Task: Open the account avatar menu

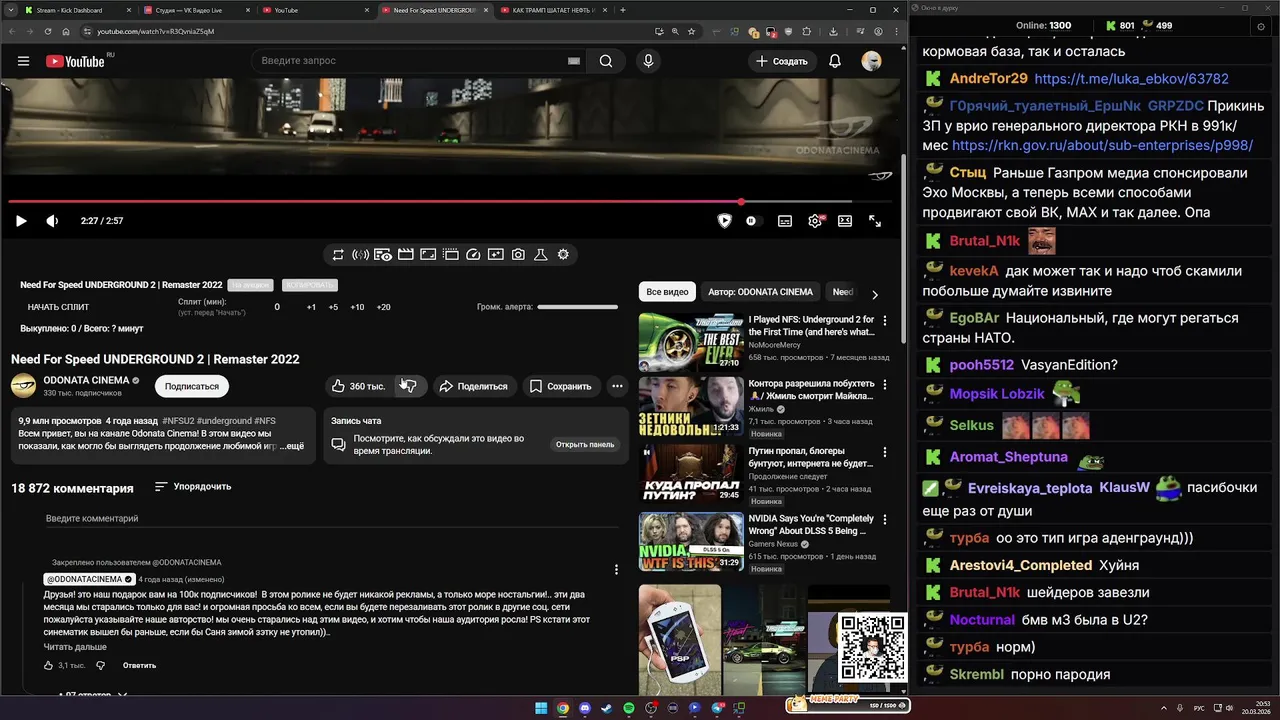Action: pyautogui.click(x=872, y=61)
